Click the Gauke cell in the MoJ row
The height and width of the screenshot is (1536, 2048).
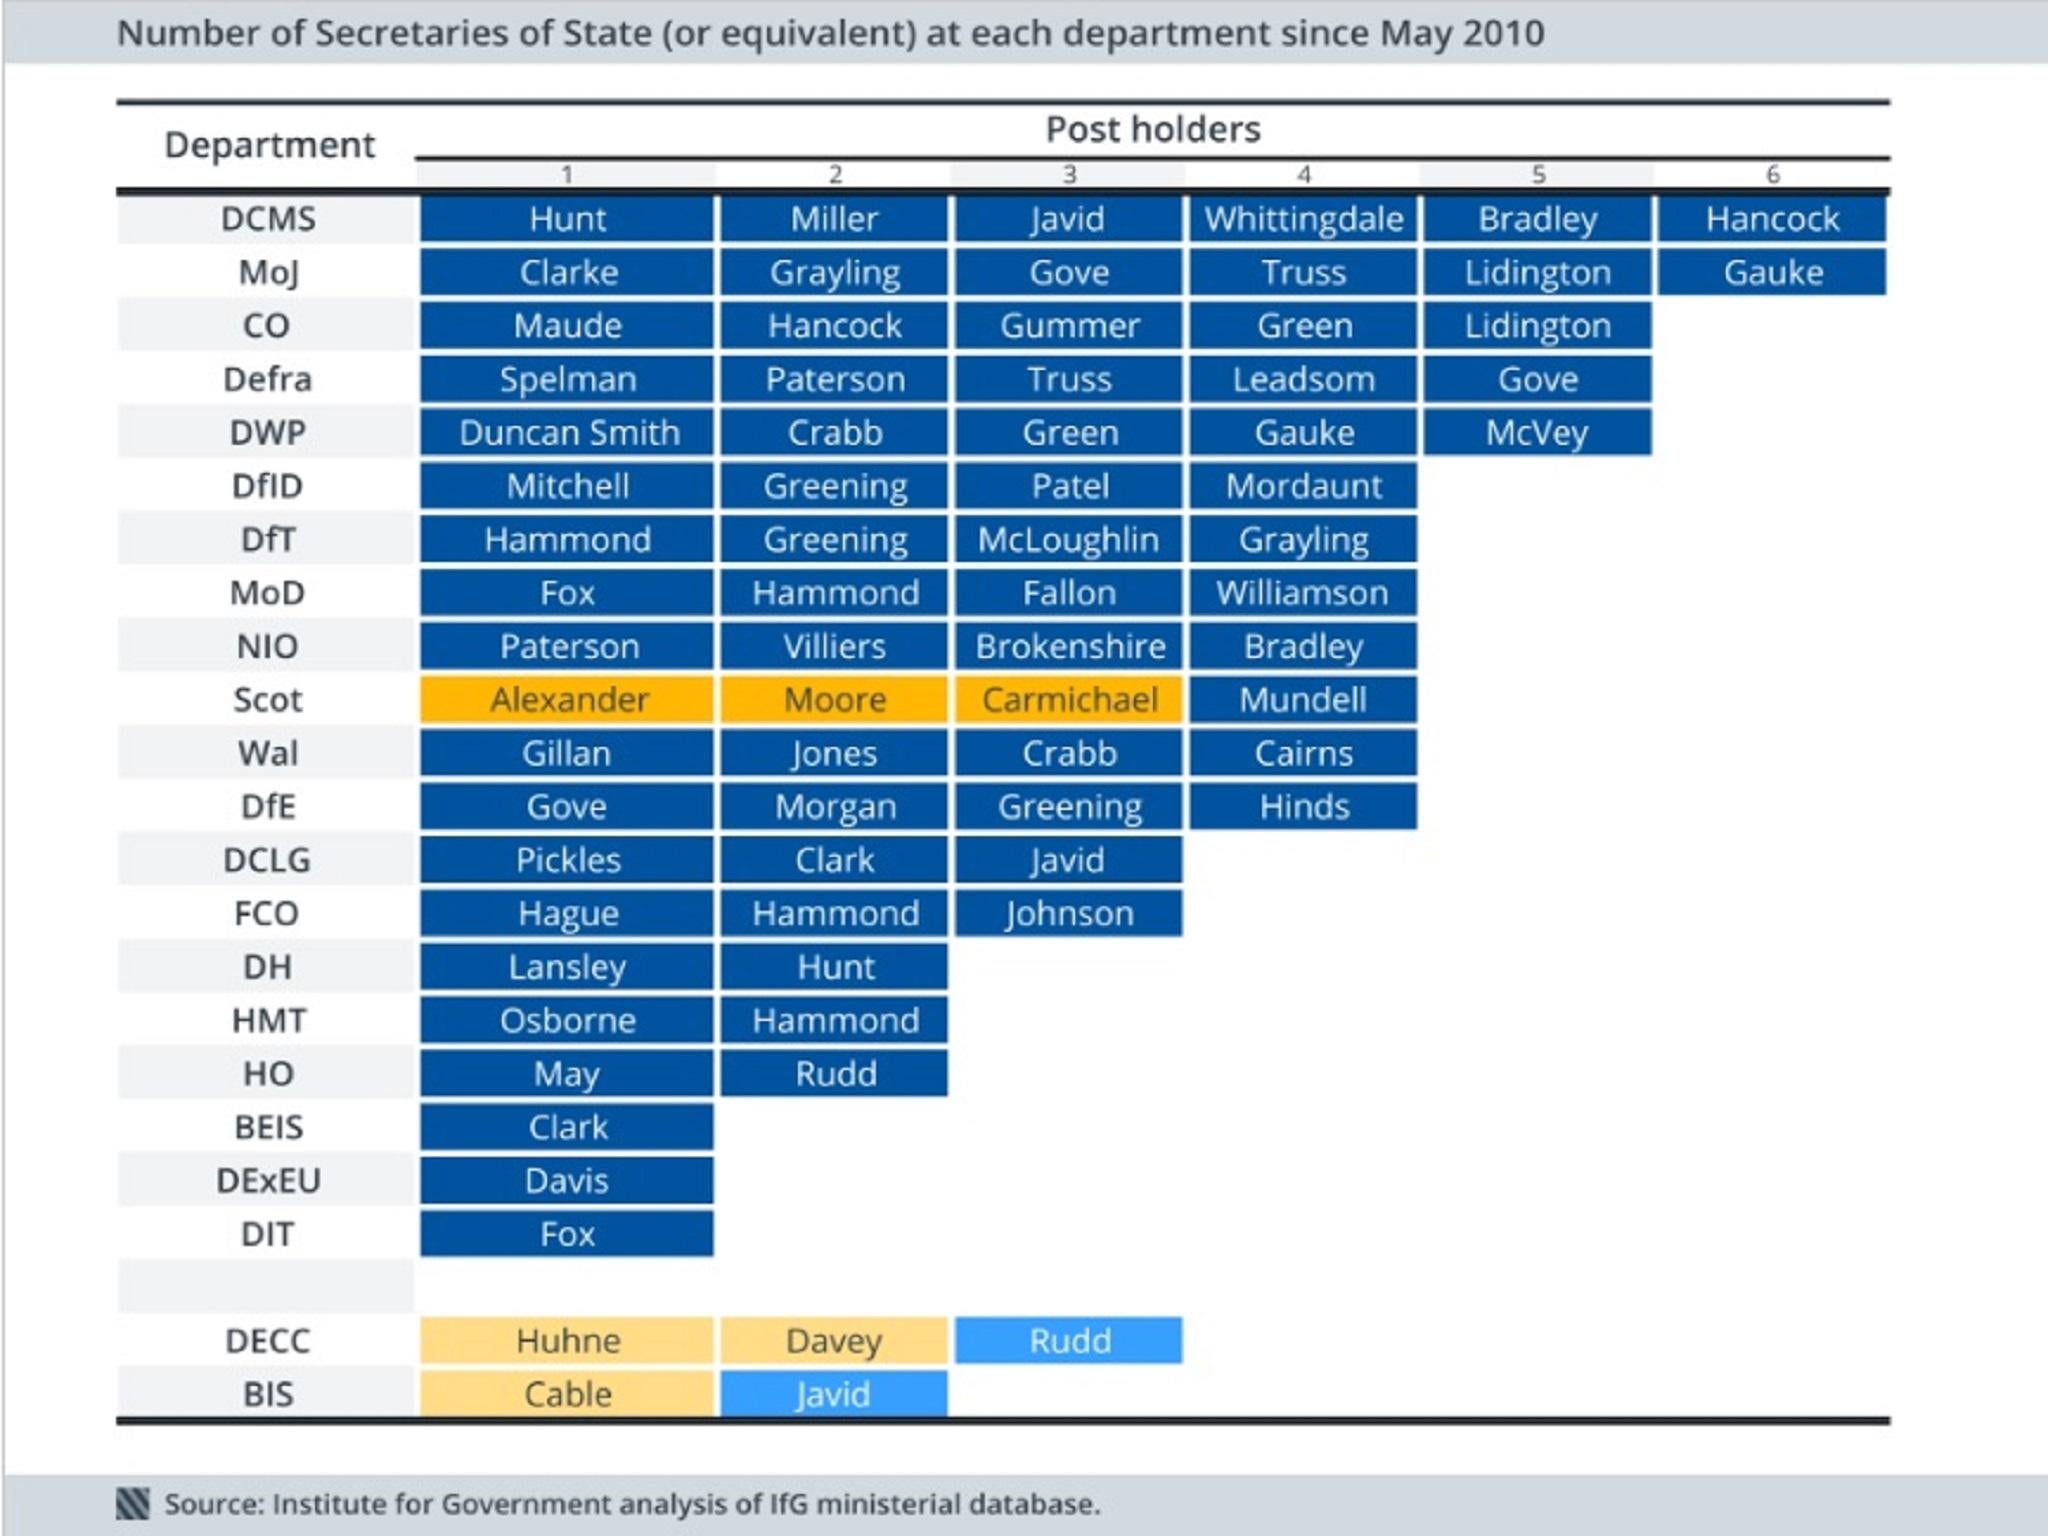pos(1772,272)
